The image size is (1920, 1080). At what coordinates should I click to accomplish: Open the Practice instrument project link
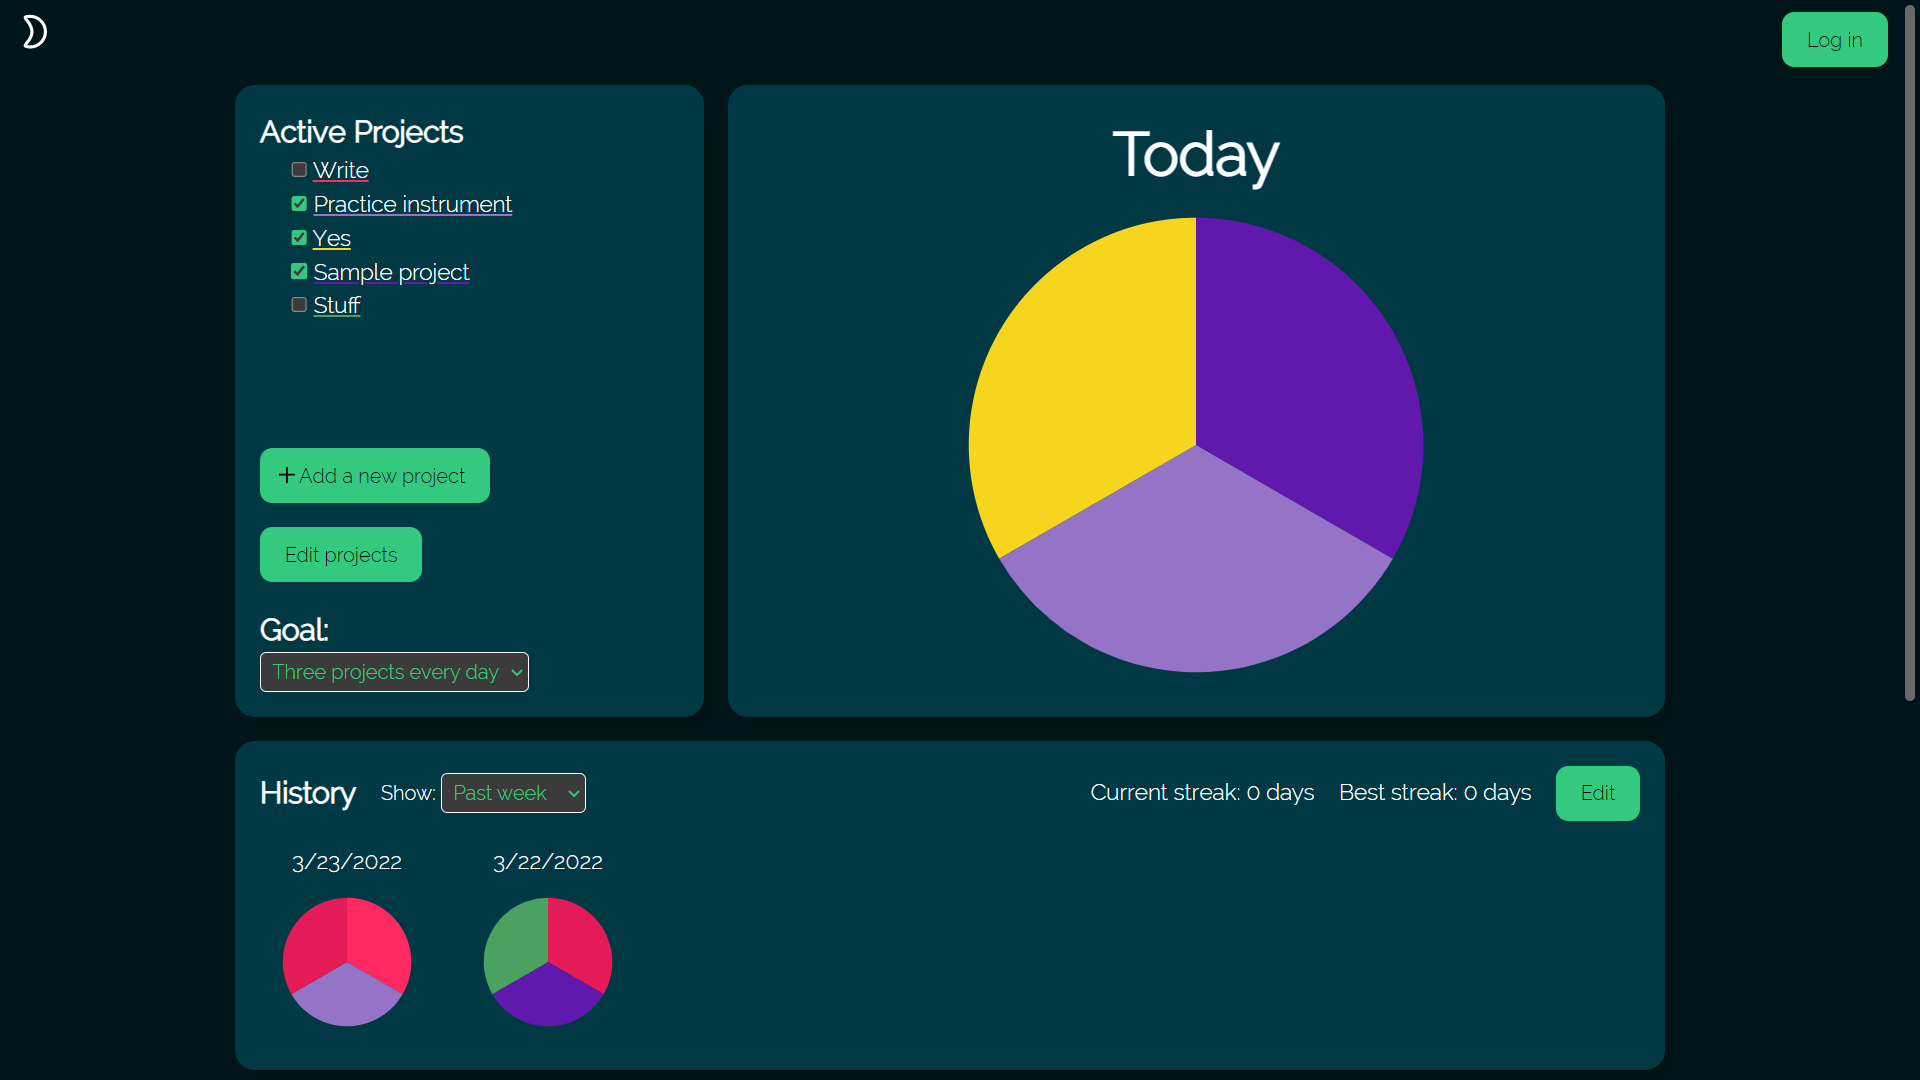[413, 205]
